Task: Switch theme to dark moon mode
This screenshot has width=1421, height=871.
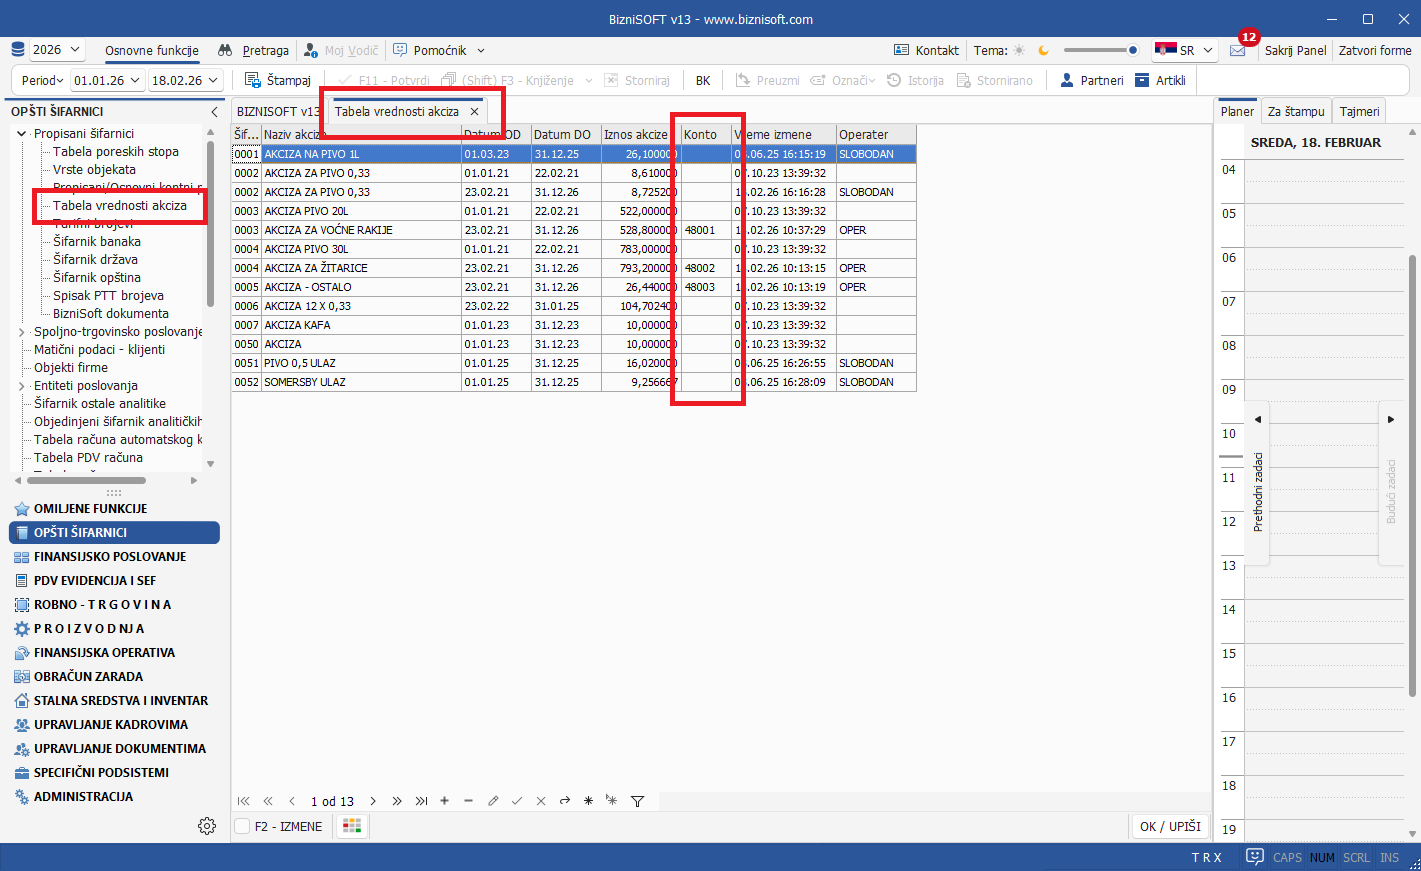Action: point(1044,50)
